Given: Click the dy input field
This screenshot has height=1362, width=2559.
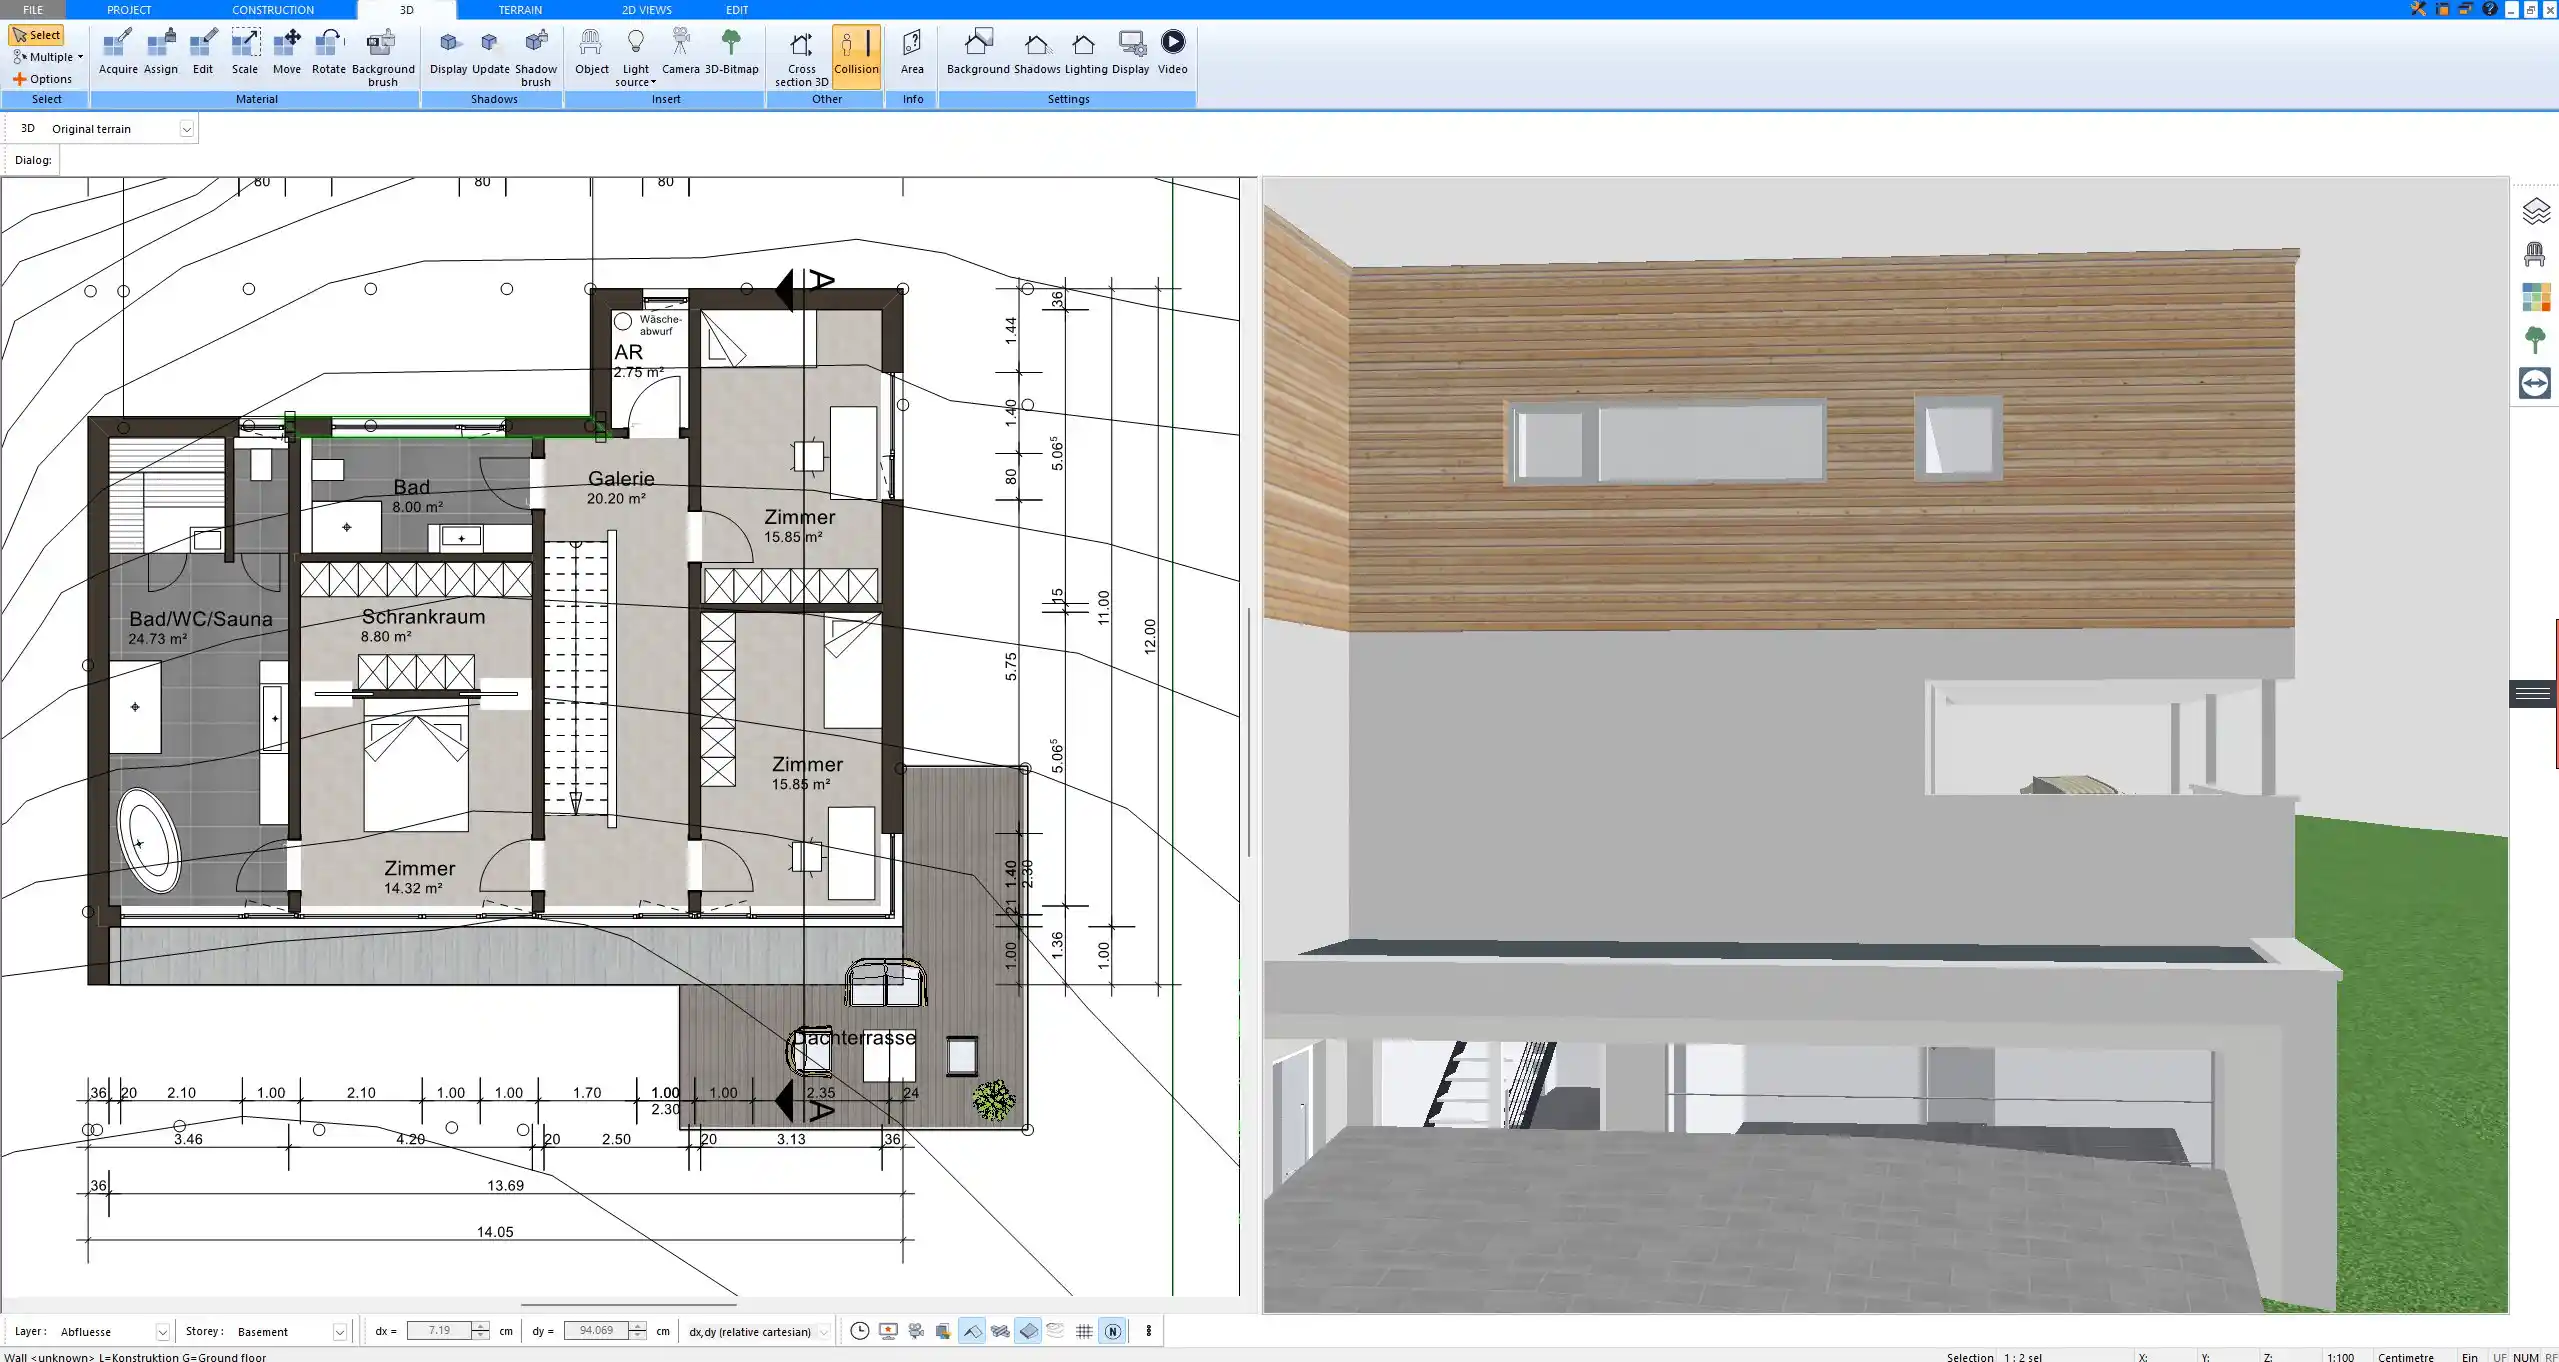Looking at the screenshot, I should click(x=596, y=1331).
